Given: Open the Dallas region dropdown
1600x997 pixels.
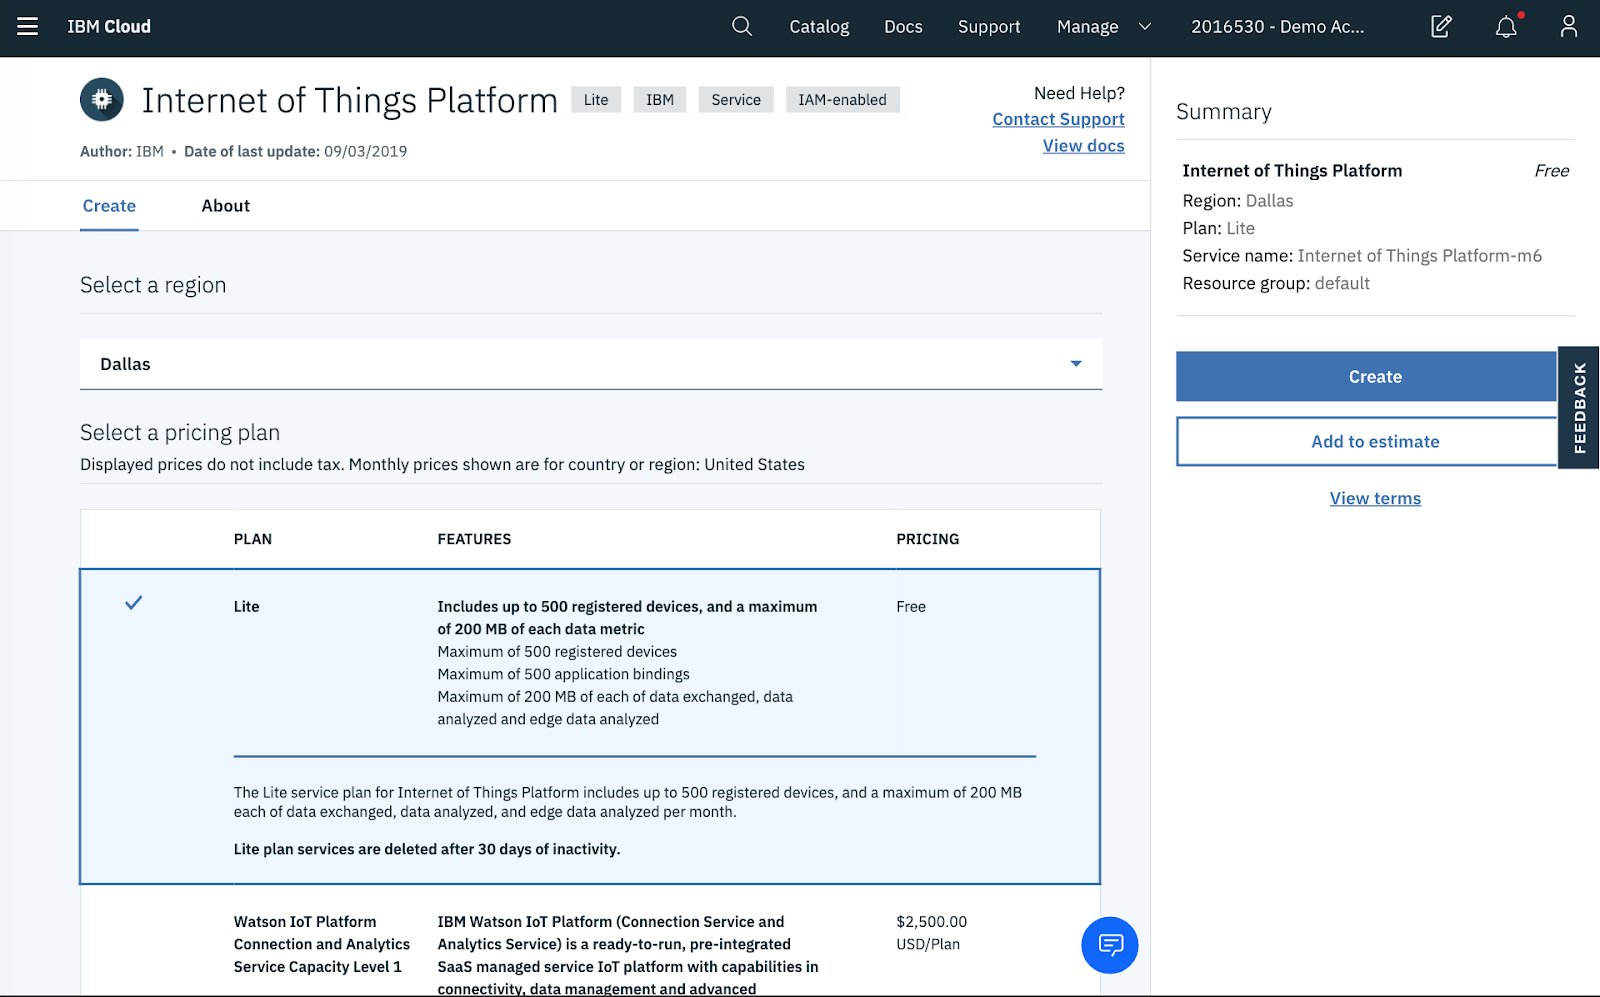Looking at the screenshot, I should click(x=591, y=364).
